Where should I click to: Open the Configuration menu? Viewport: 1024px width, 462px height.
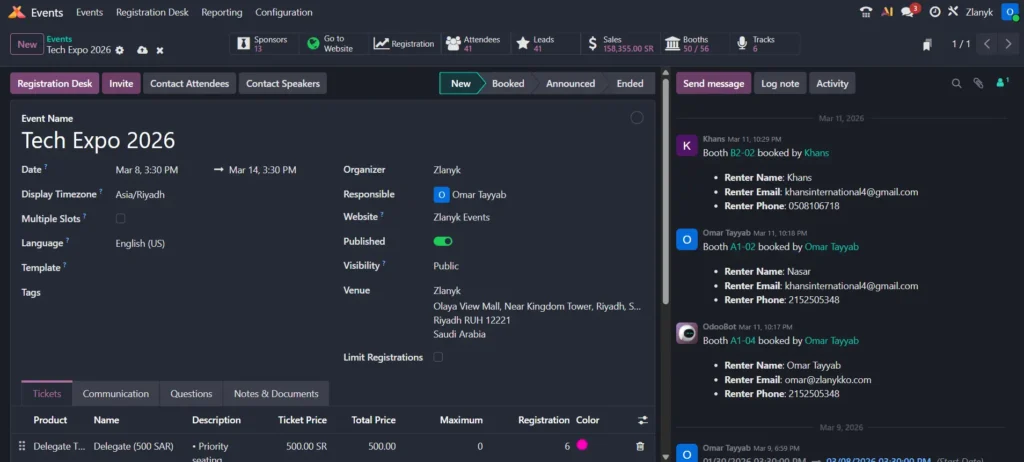[x=283, y=12]
